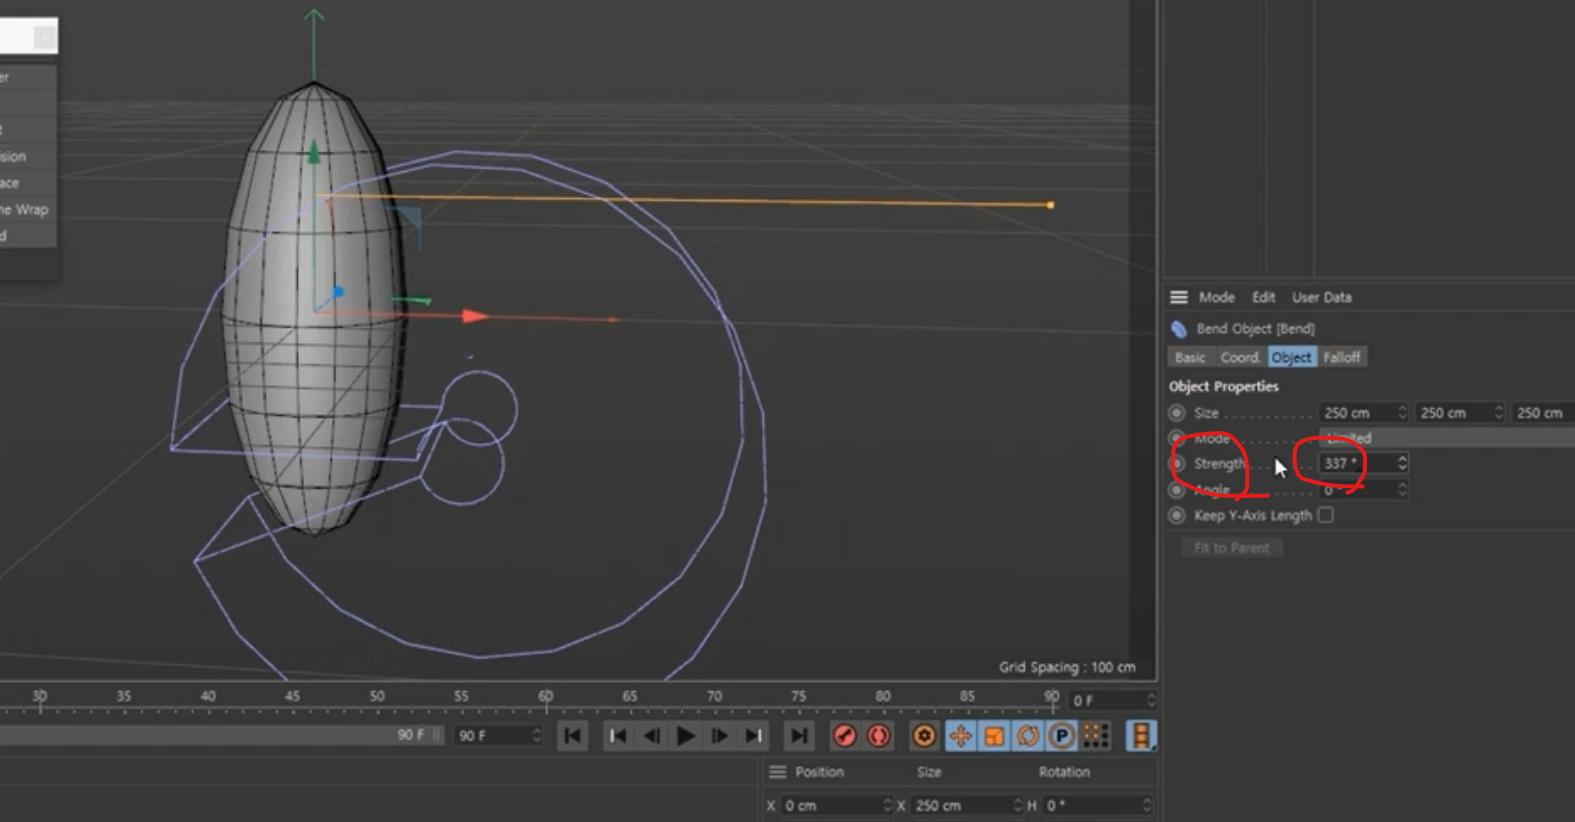The width and height of the screenshot is (1575, 822).
Task: Open the Attribute Manager hamburger menu
Action: (1179, 297)
